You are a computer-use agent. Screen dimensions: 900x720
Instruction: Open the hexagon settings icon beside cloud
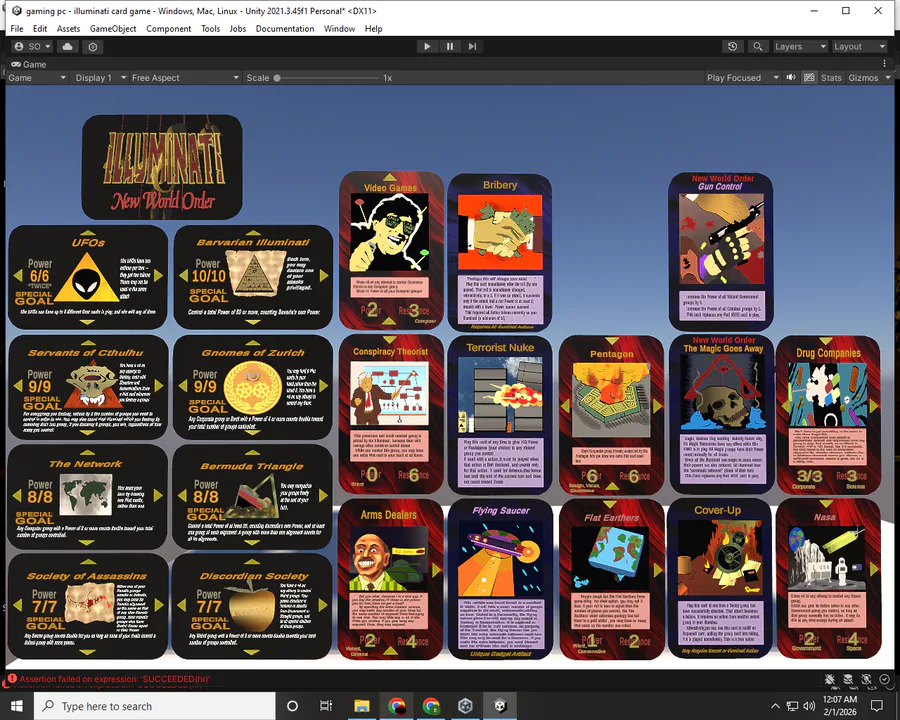pos(93,47)
